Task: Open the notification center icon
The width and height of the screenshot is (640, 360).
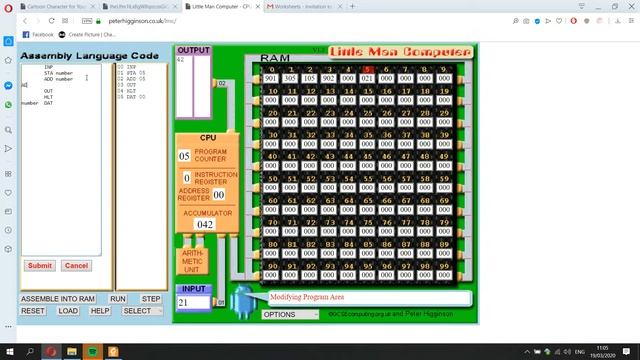Action: 627,351
